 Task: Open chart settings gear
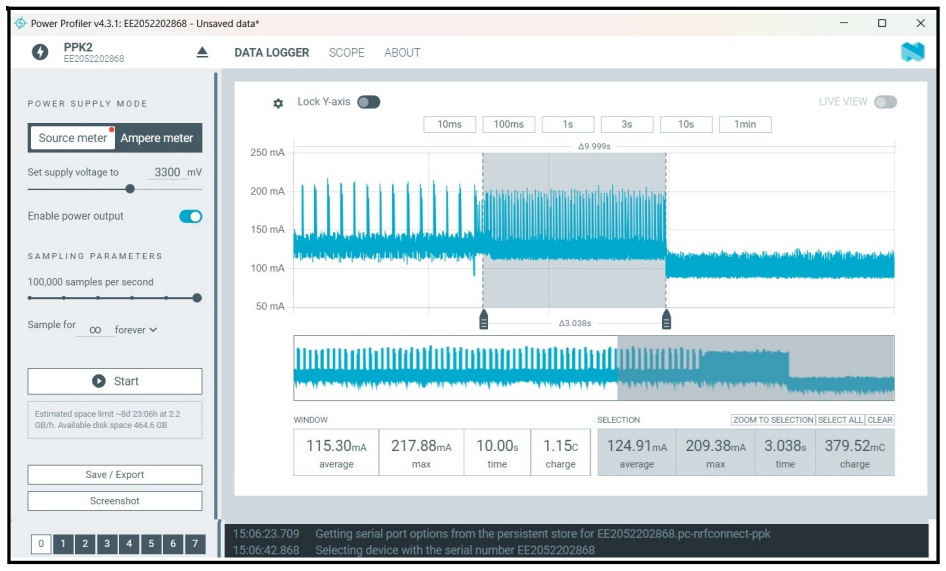[278, 103]
